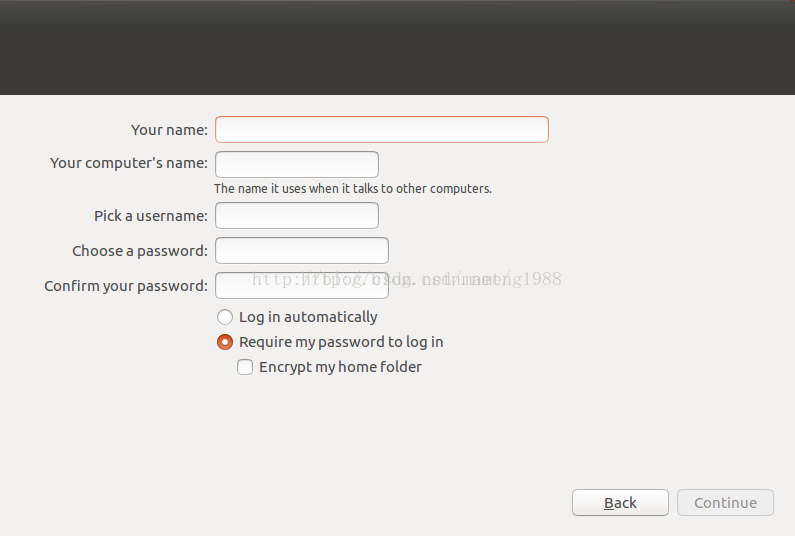This screenshot has width=795, height=536.
Task: Click the greyed-out Continue button
Action: [725, 503]
